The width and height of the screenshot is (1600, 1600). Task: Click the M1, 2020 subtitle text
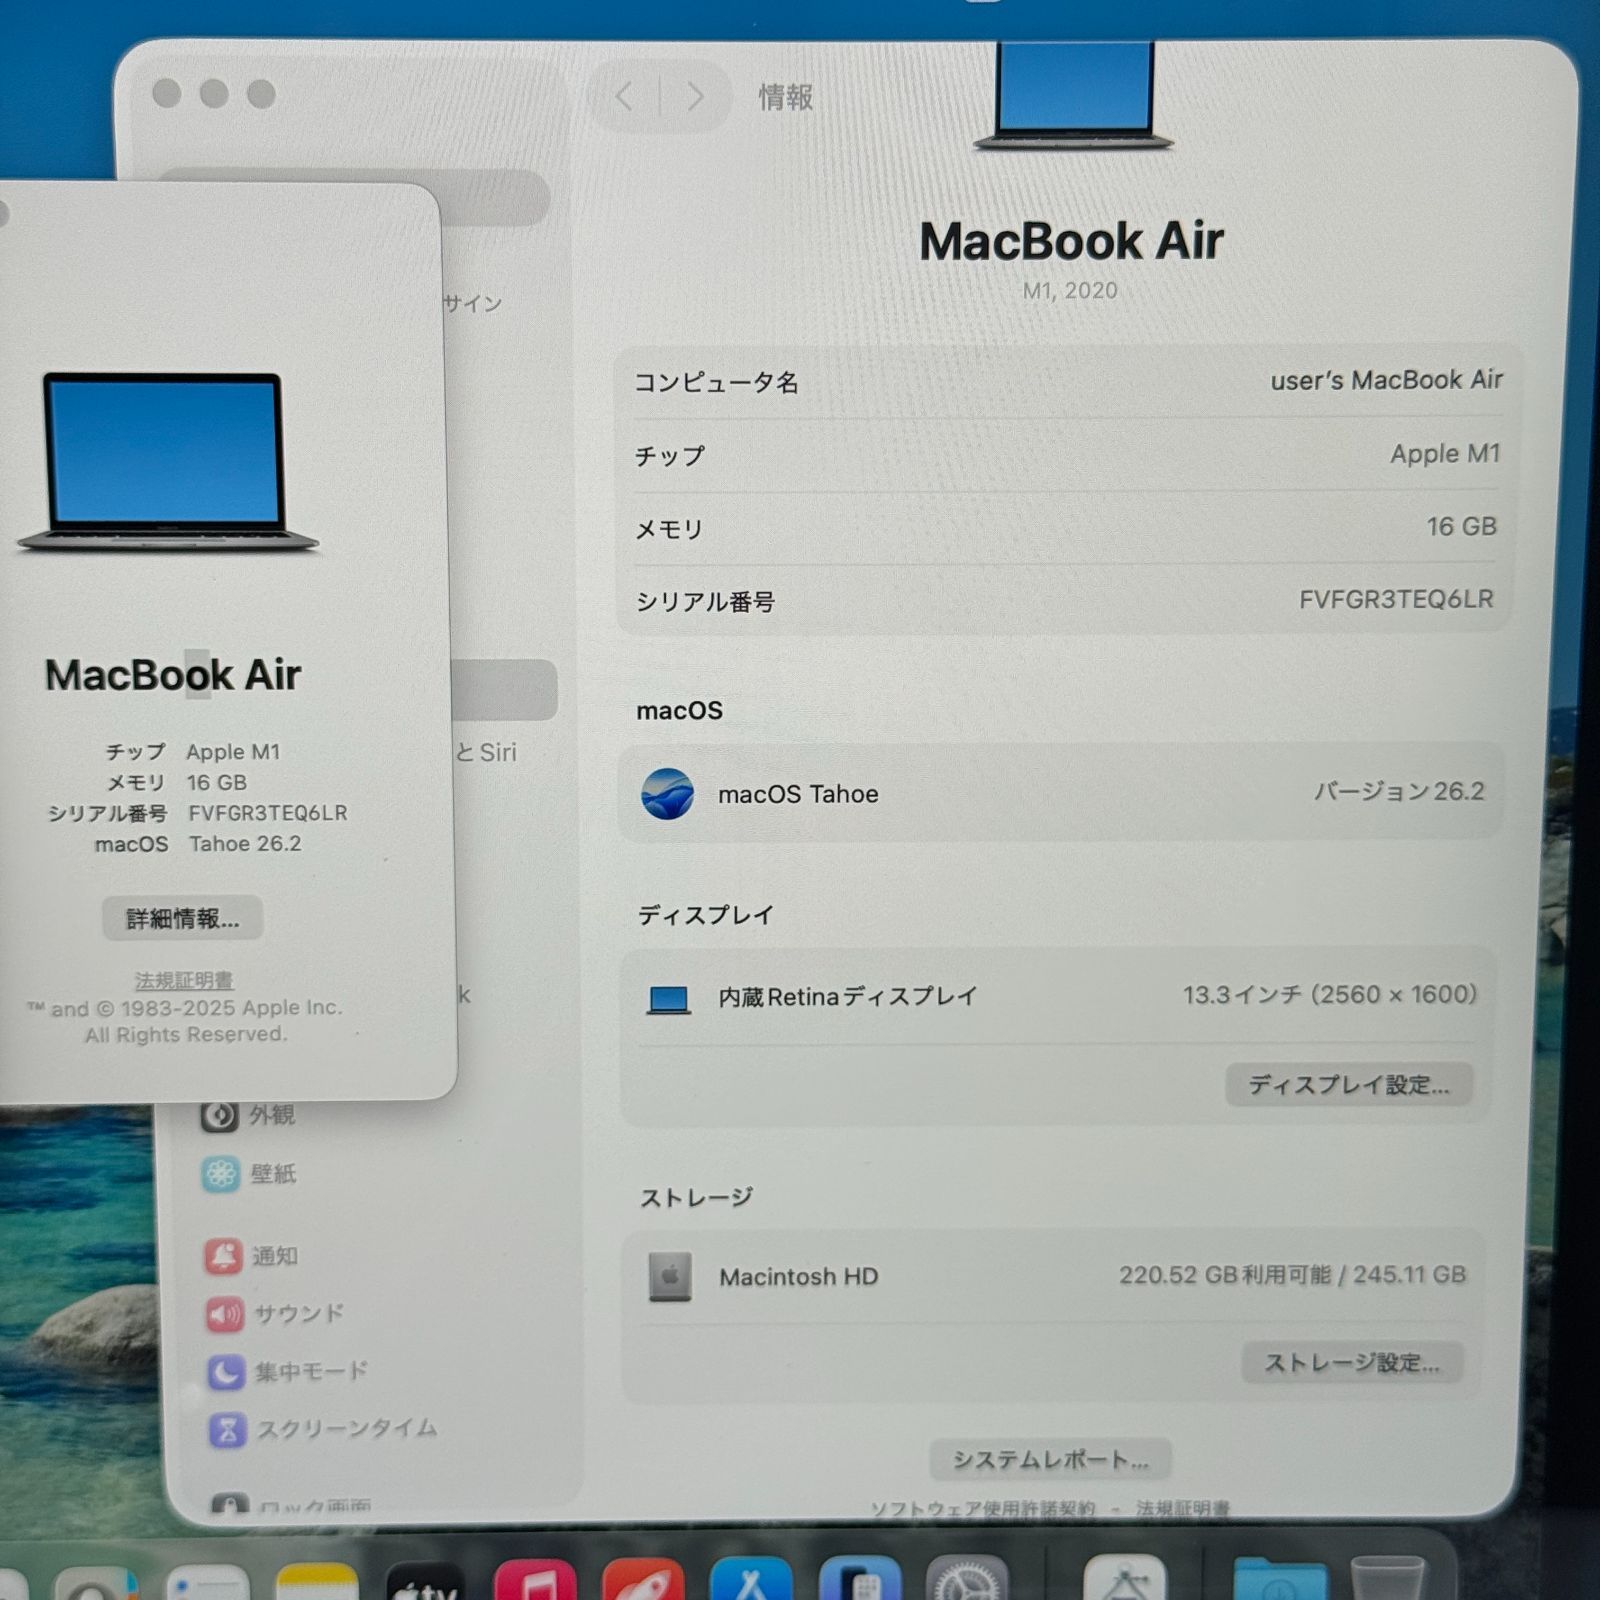coord(1070,290)
